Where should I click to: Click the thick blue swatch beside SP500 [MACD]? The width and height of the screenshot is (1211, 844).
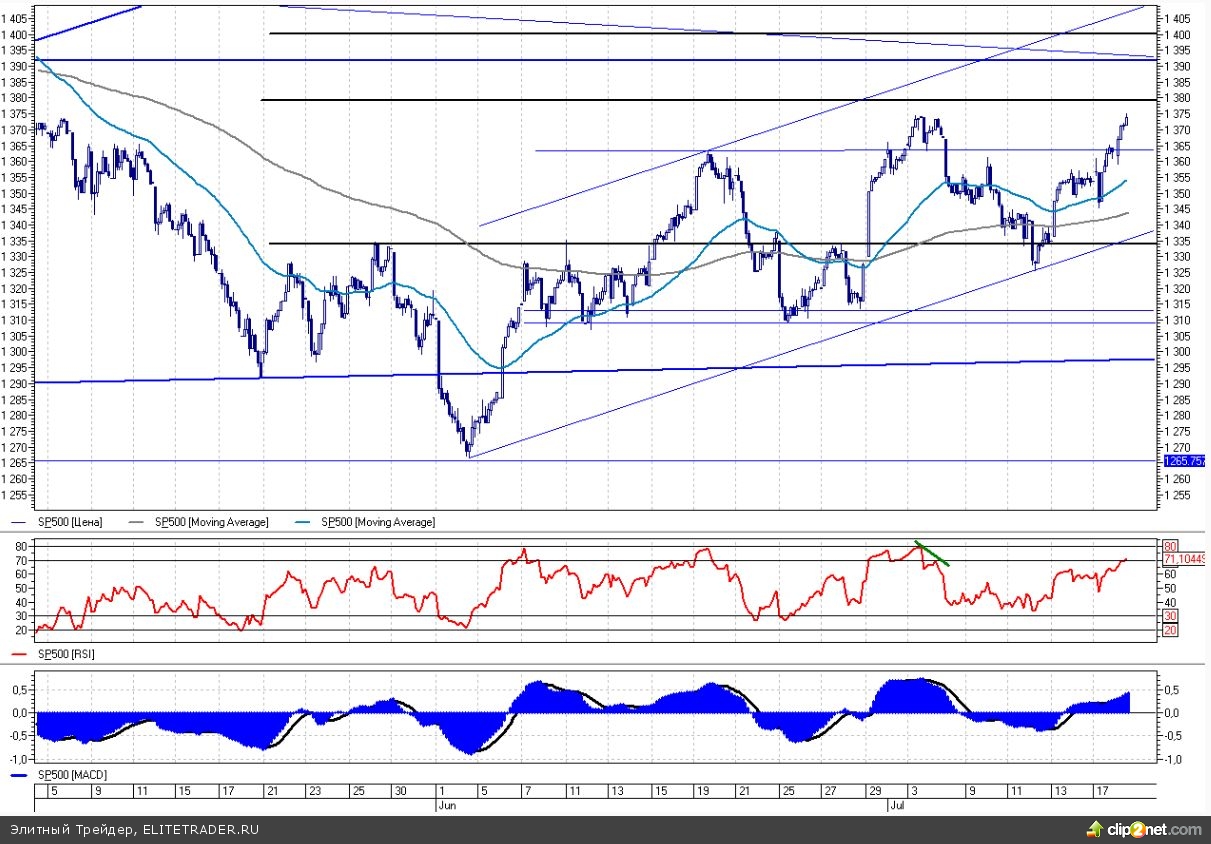(x=21, y=775)
